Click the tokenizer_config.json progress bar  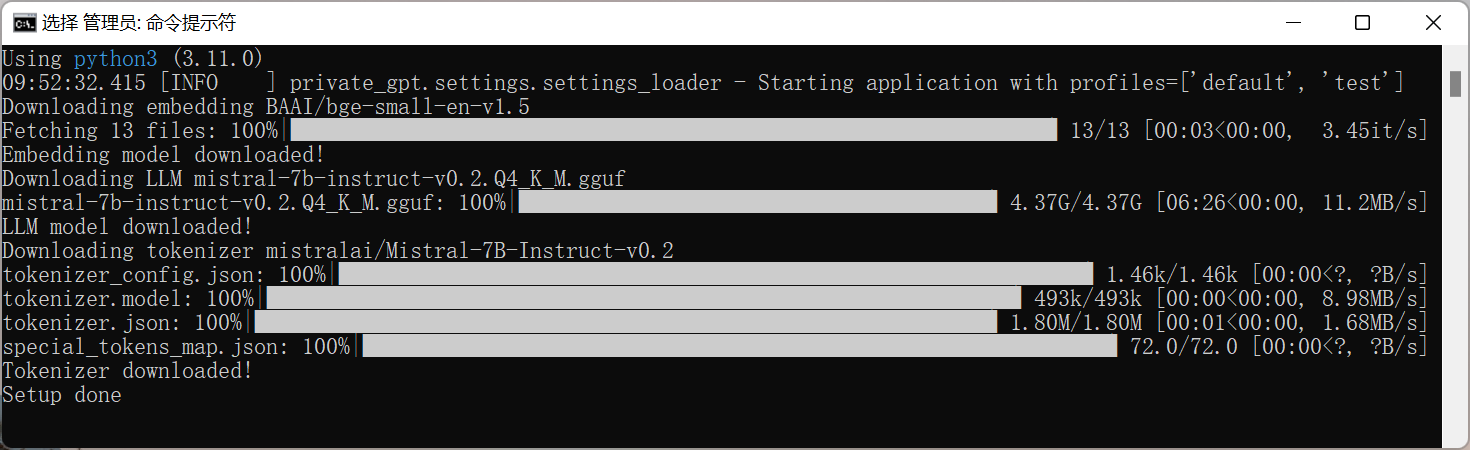coord(716,274)
